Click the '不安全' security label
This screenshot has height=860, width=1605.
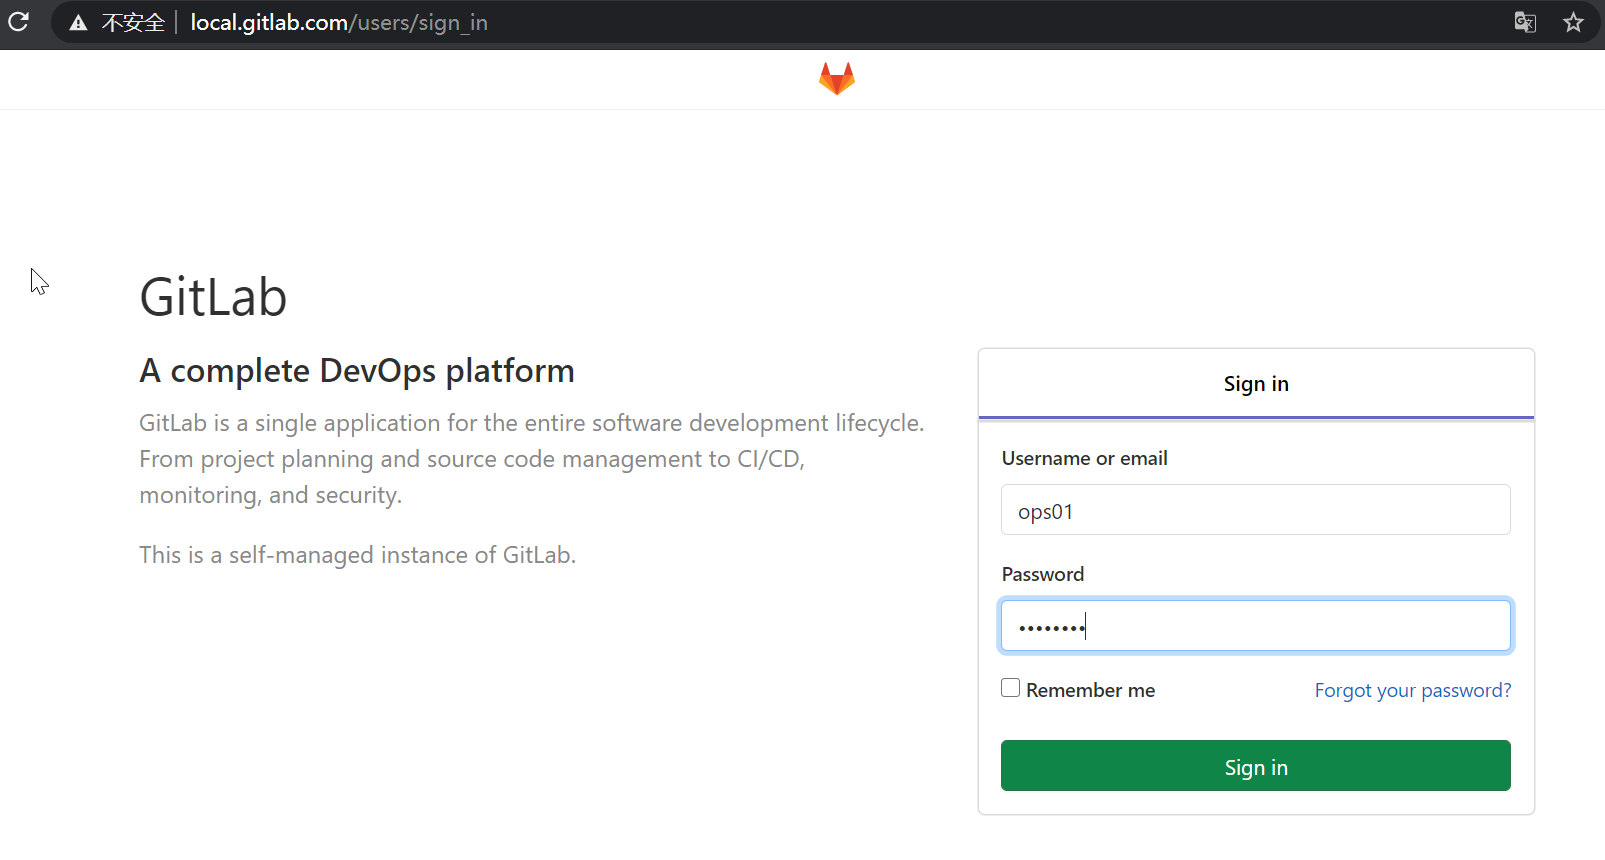[x=133, y=23]
